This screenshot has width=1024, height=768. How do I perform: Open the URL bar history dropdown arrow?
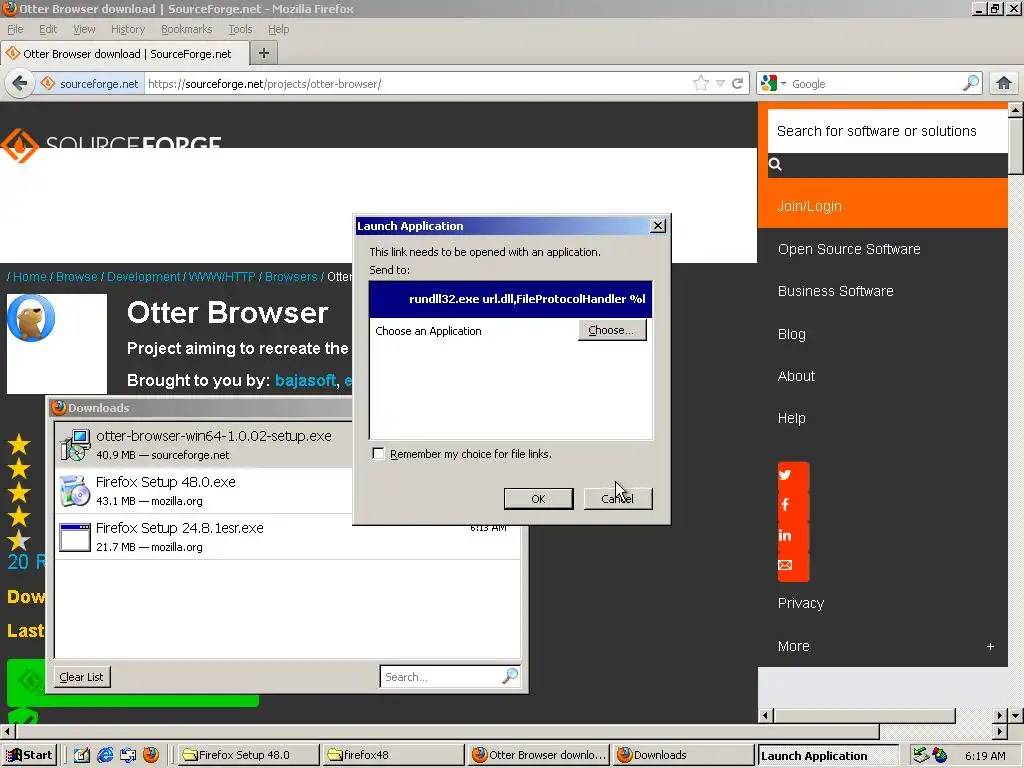pos(720,84)
